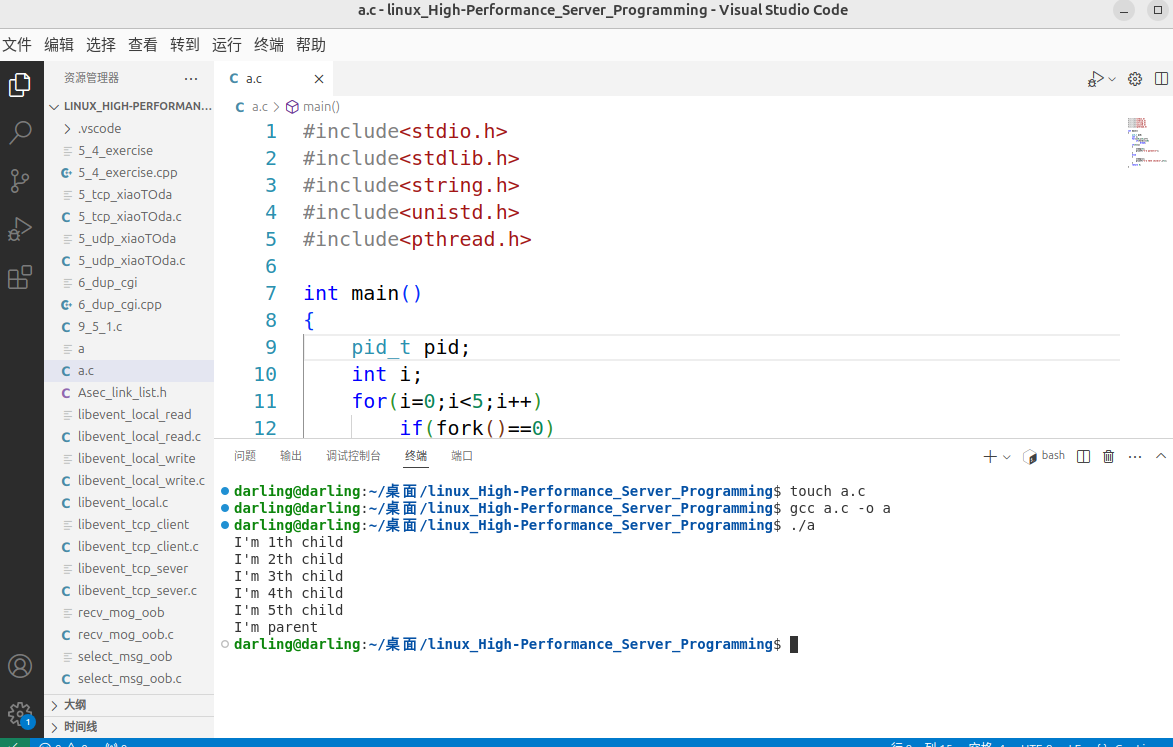Open the header file Asec_link_list.h
This screenshot has height=747, width=1173.
click(x=129, y=393)
